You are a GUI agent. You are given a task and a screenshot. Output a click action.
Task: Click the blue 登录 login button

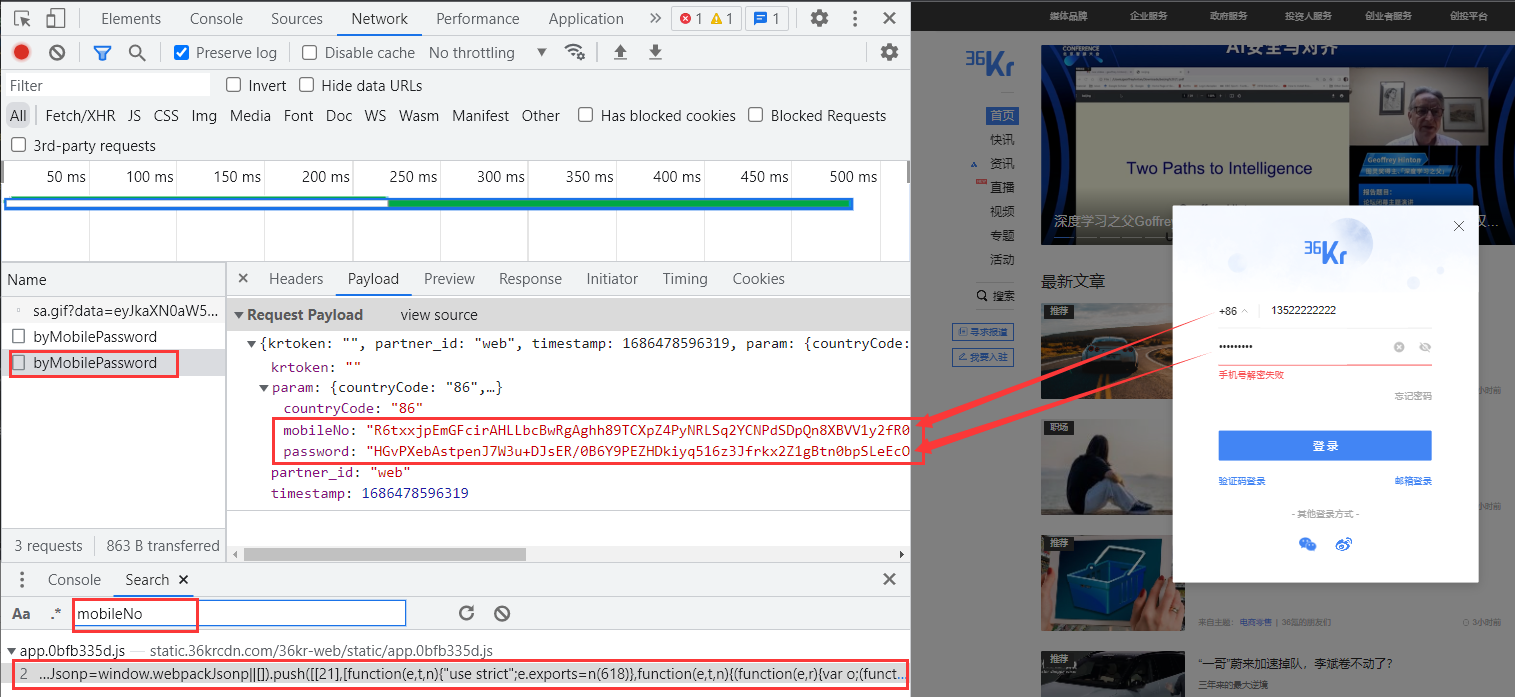pyautogui.click(x=1324, y=445)
